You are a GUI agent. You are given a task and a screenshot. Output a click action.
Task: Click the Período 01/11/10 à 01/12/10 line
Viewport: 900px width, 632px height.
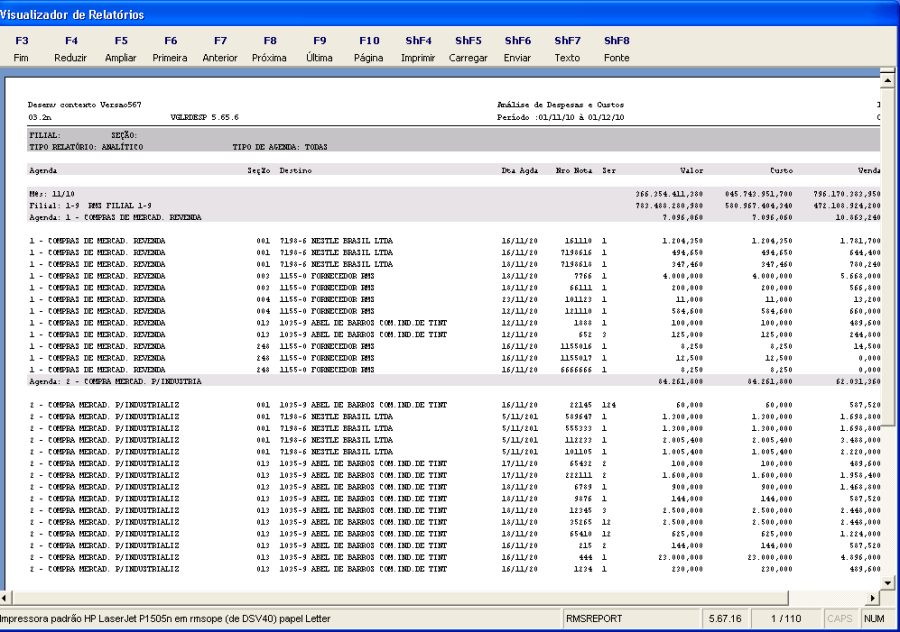(560, 117)
